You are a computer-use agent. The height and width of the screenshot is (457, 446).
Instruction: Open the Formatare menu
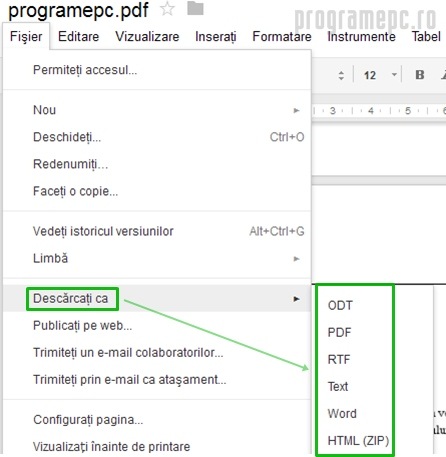tap(282, 36)
